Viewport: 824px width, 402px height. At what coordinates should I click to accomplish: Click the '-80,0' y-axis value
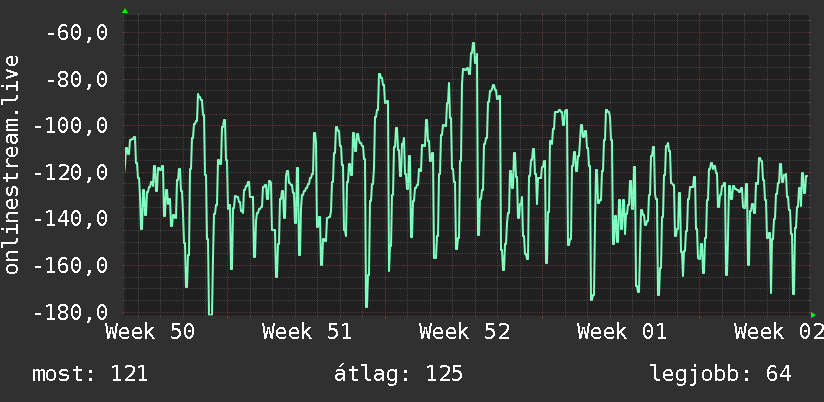(77, 80)
